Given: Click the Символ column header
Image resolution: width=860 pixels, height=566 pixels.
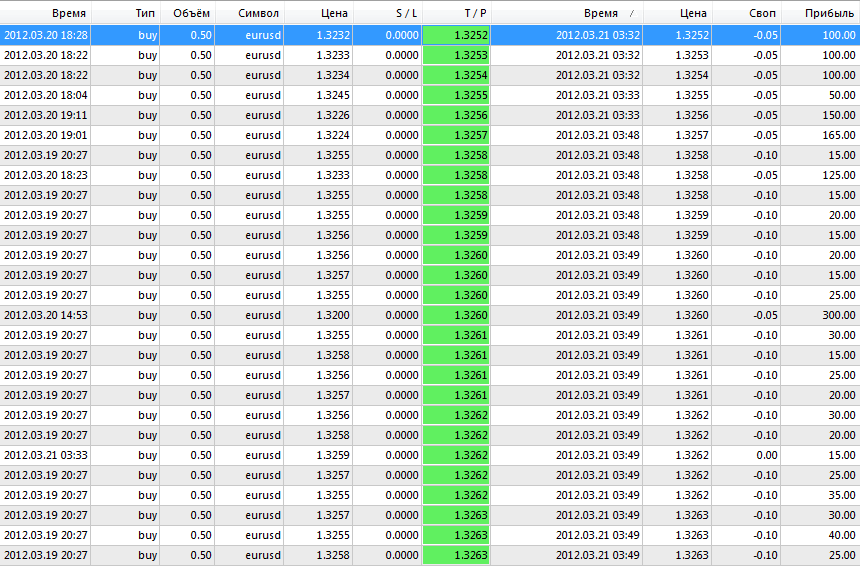Looking at the screenshot, I should pos(250,13).
